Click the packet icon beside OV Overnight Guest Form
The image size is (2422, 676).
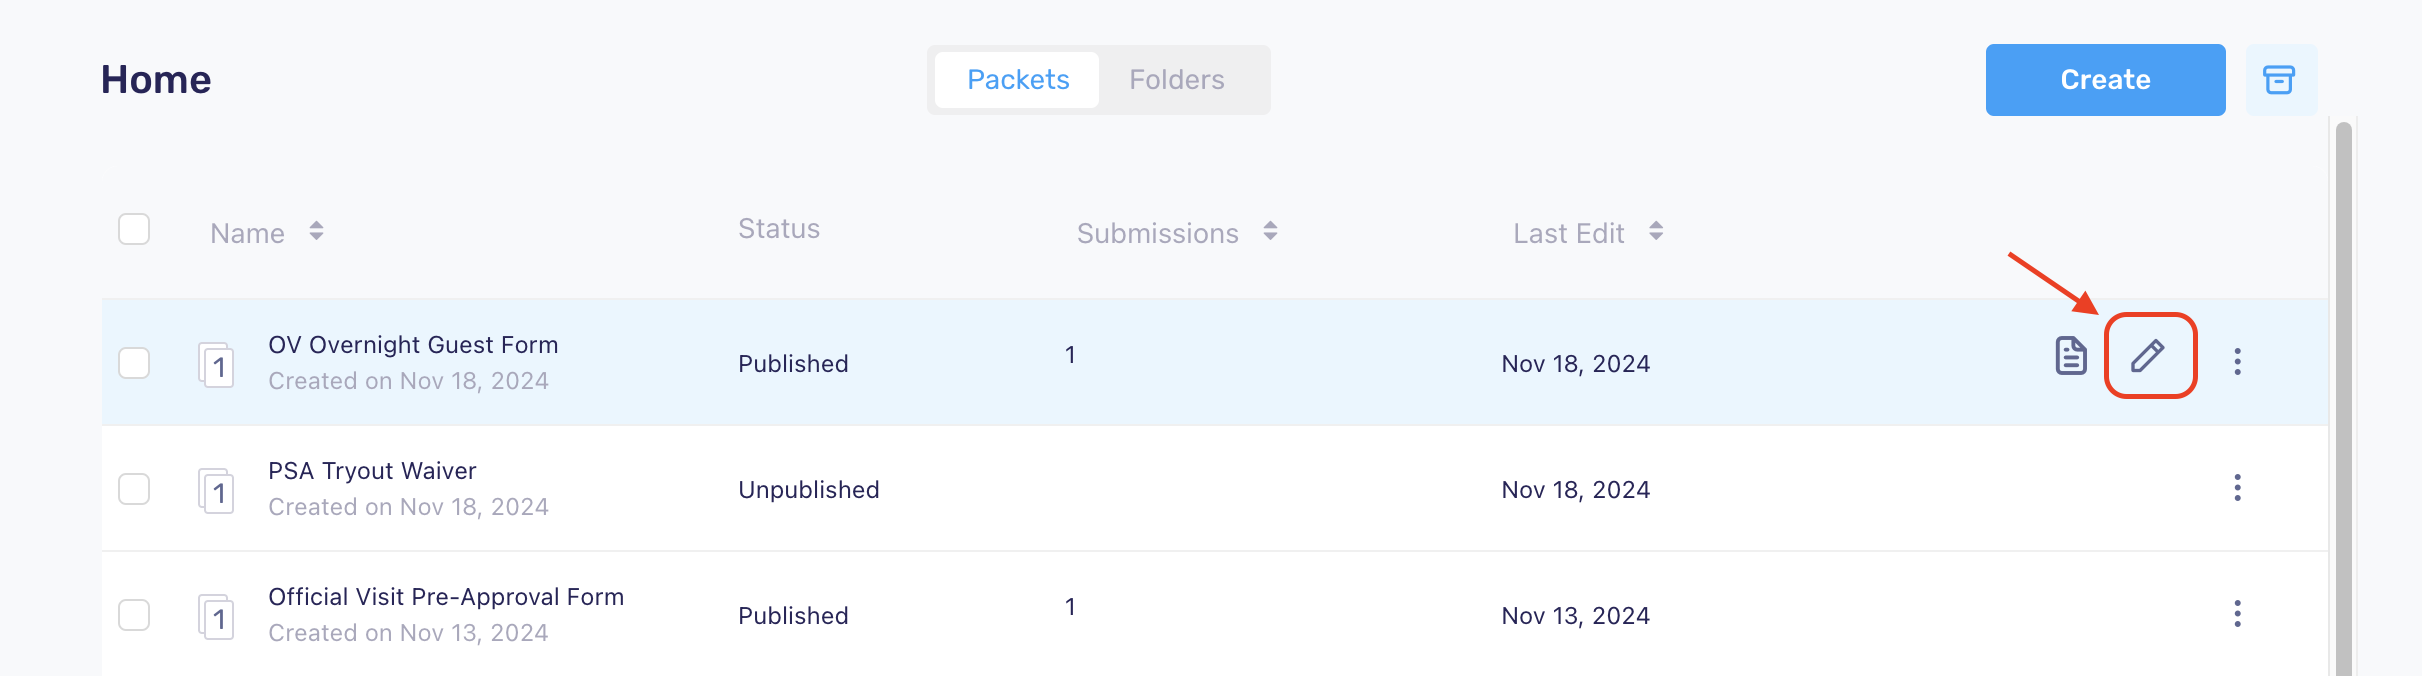pyautogui.click(x=216, y=364)
